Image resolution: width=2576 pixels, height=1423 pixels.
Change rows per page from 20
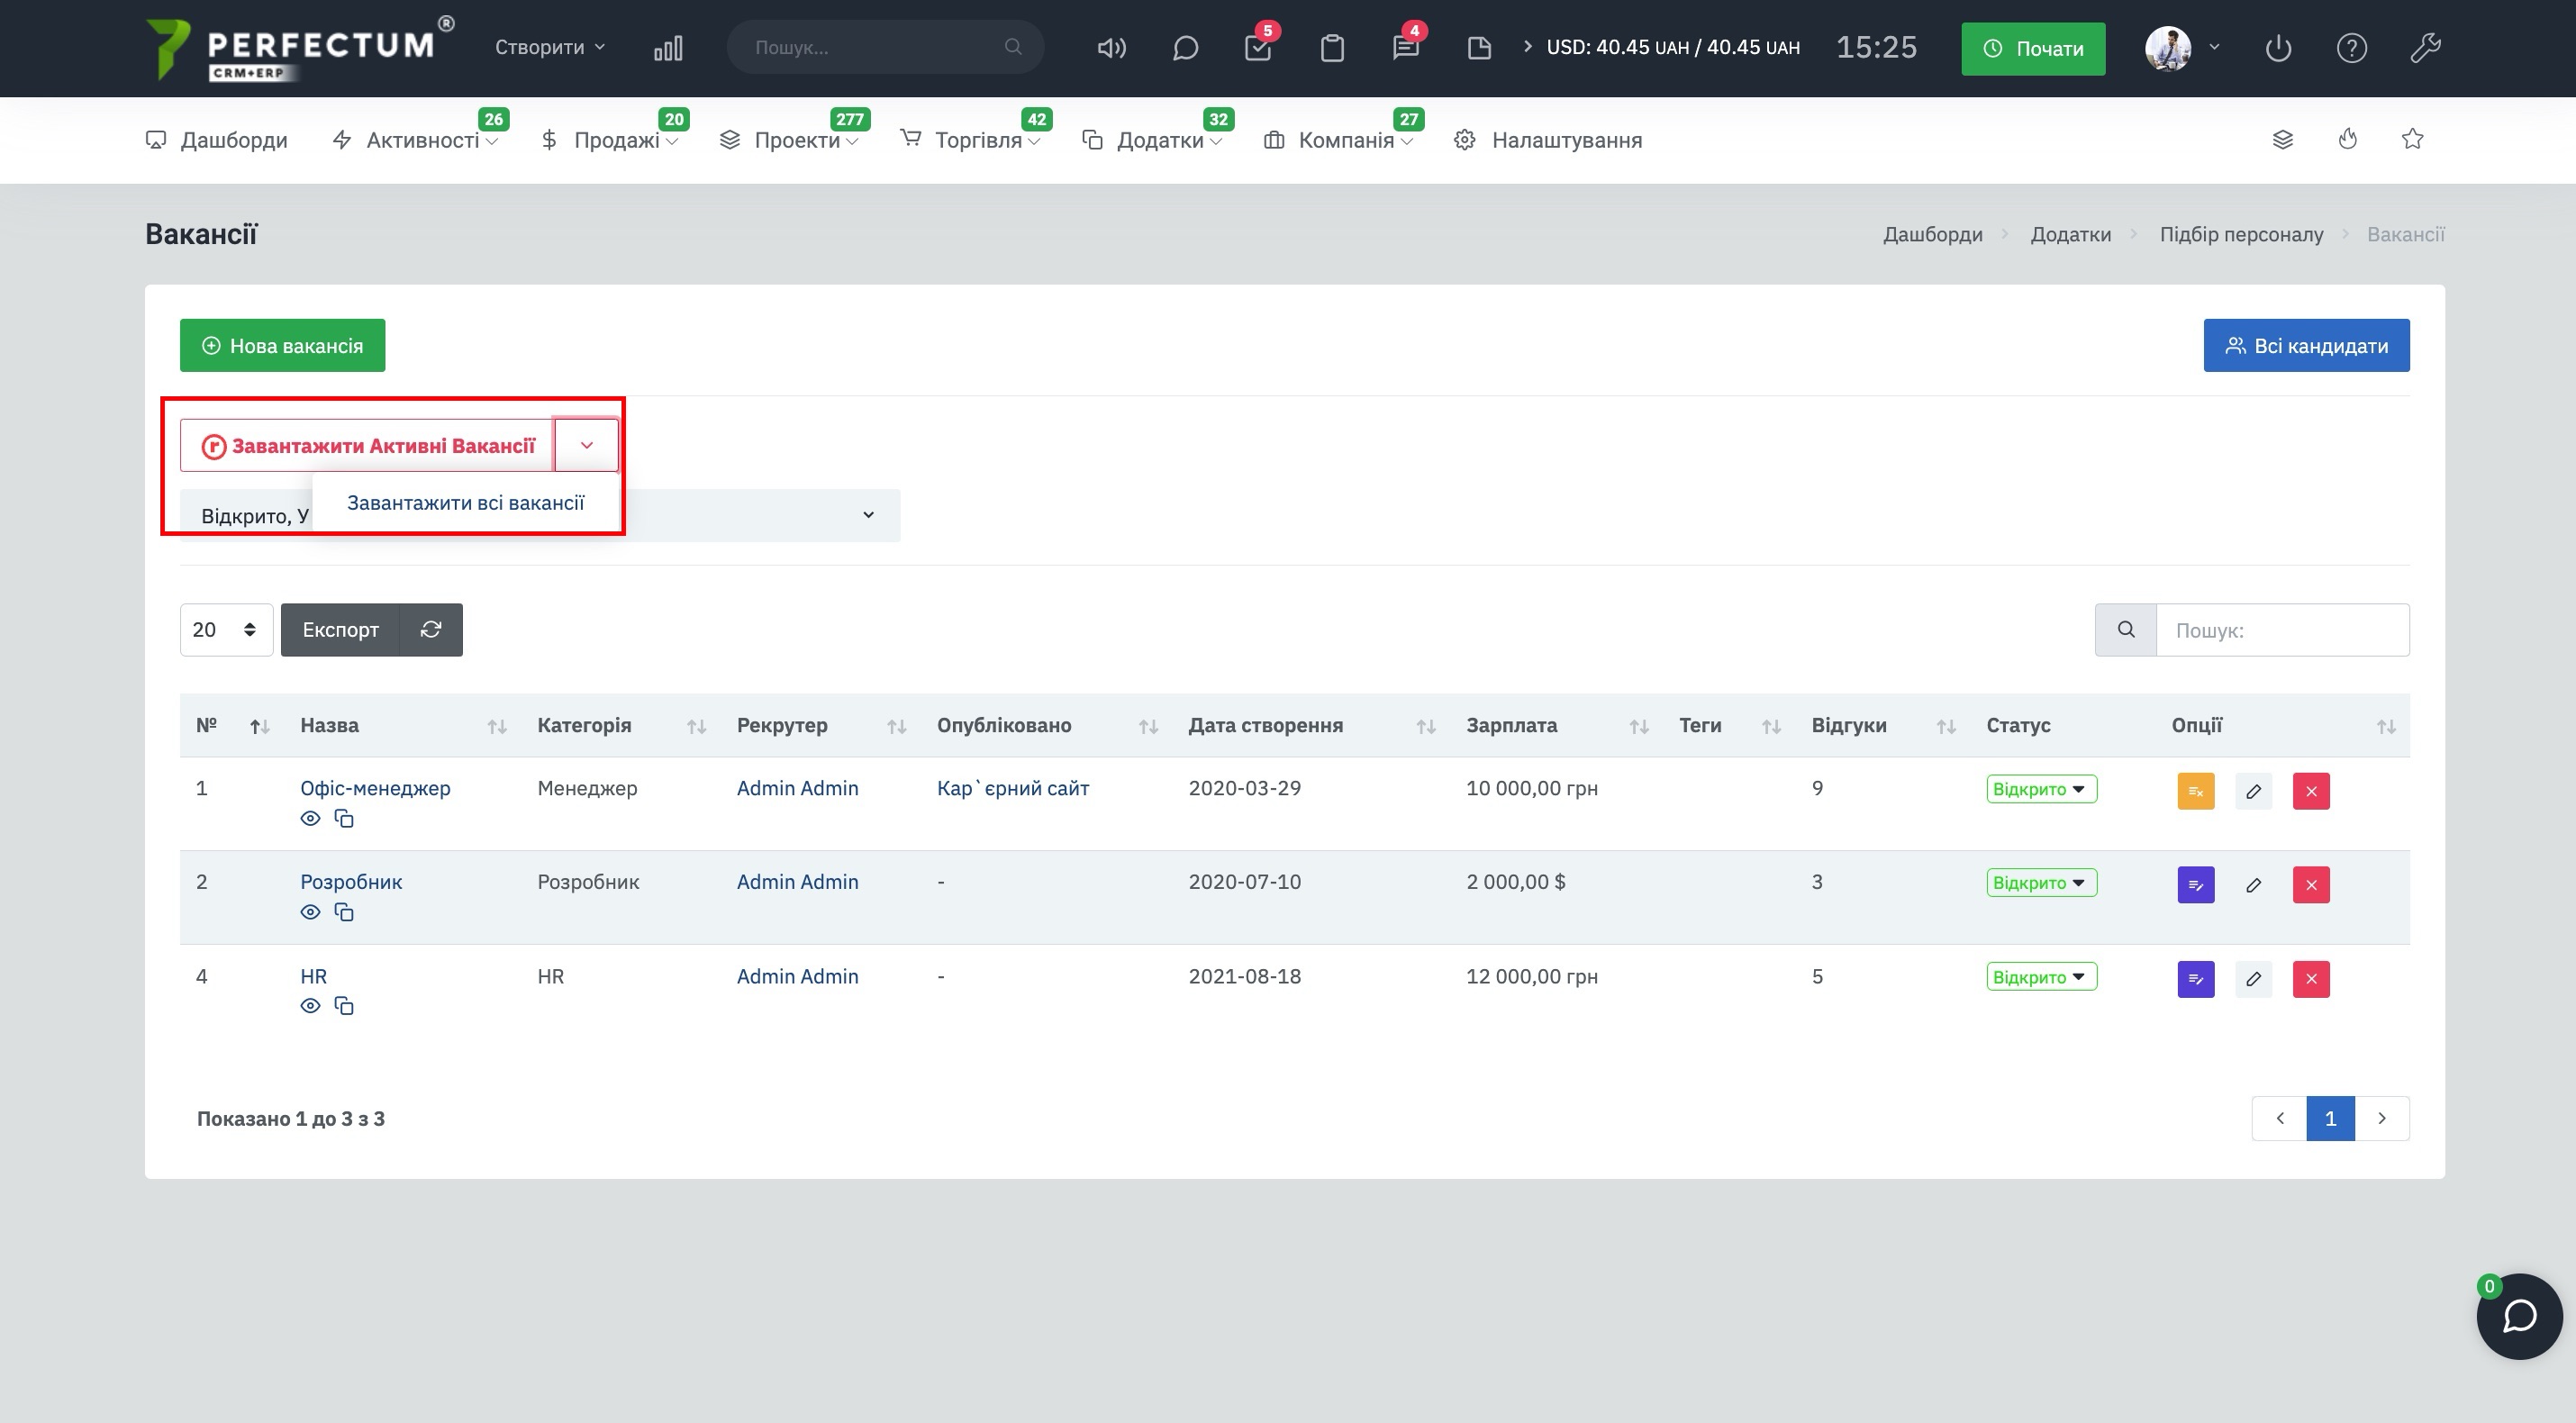point(226,629)
